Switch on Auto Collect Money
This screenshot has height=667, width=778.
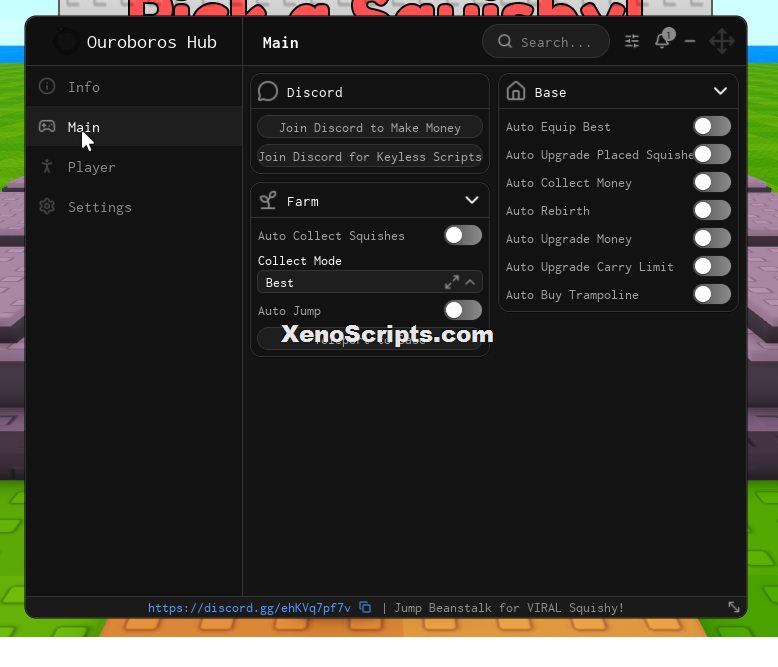pyautogui.click(x=712, y=182)
